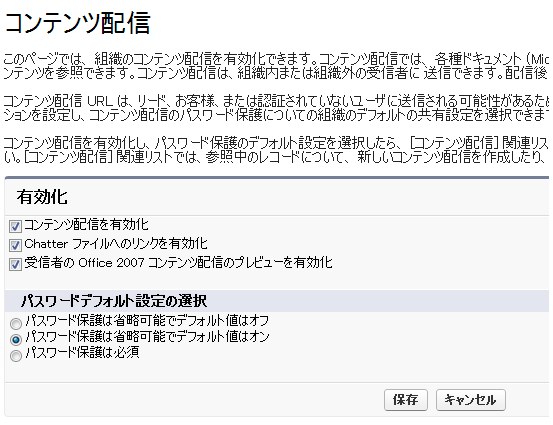The height and width of the screenshot is (425, 553).
Task: Click the paragraph starting コンテンツ配信 URL は
Action: 276,108
